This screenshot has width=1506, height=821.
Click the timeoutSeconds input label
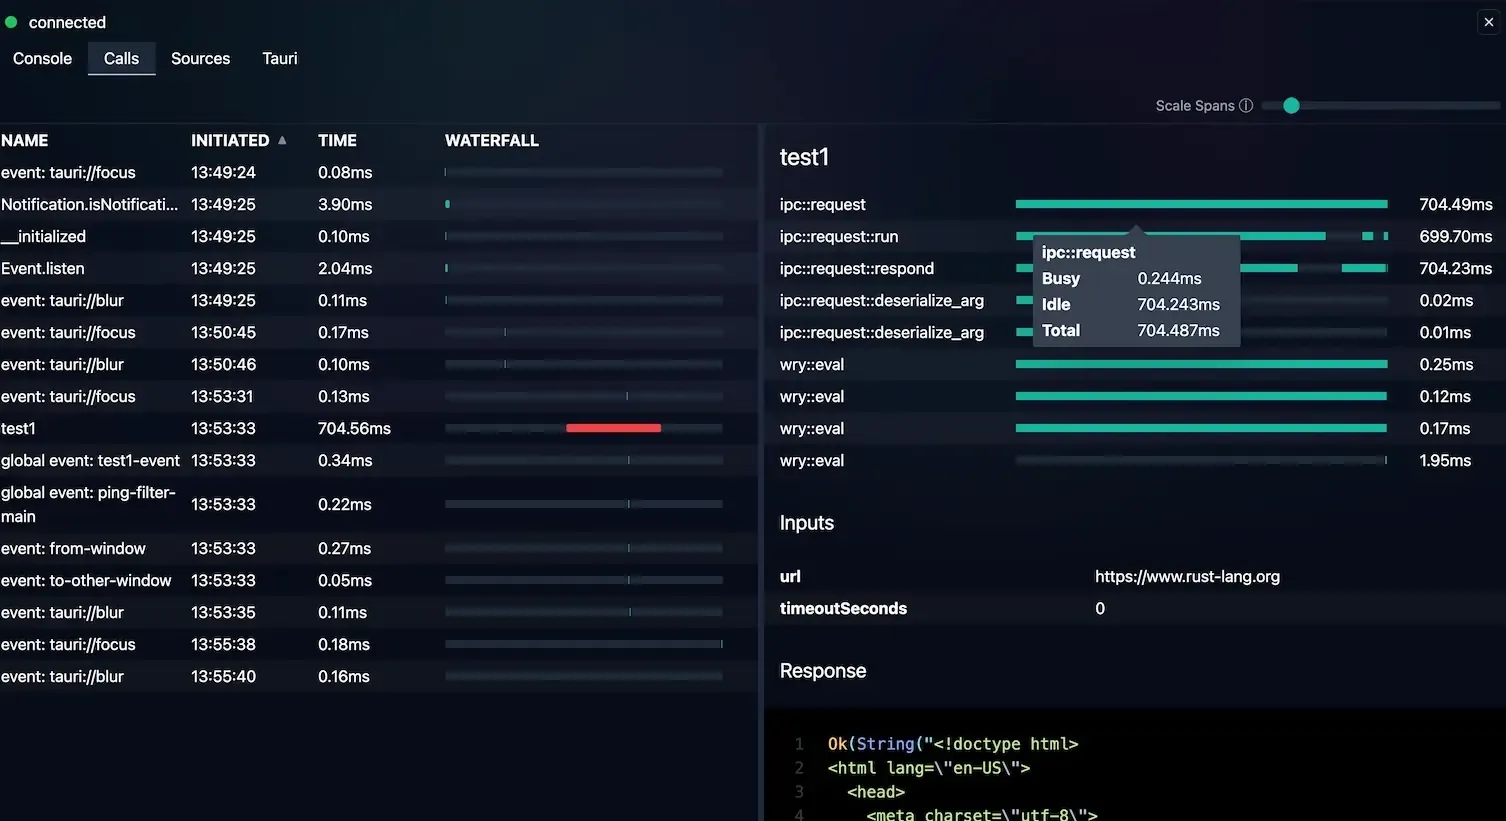click(x=843, y=608)
